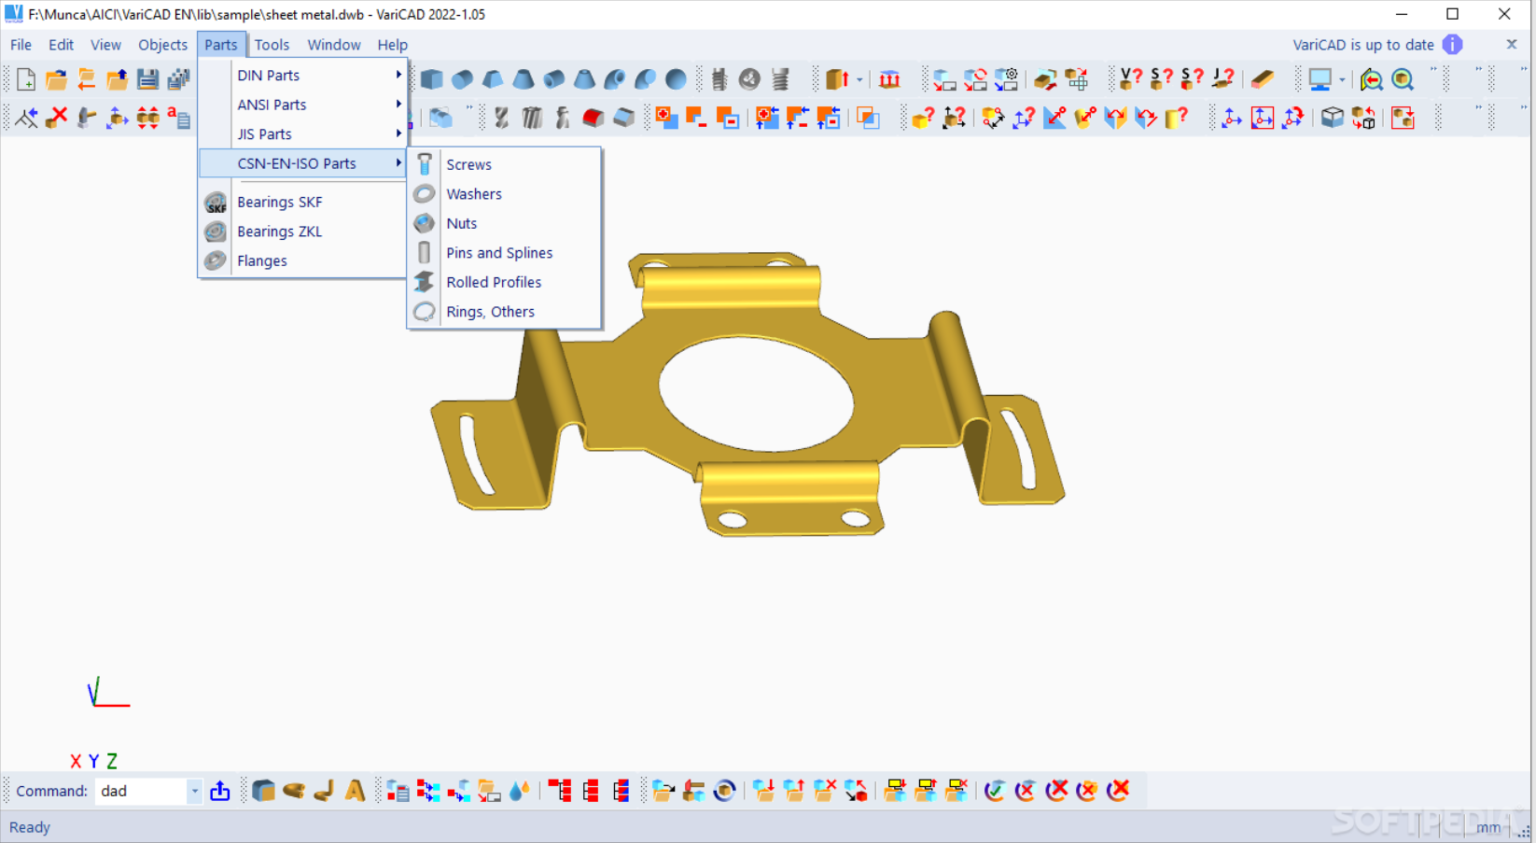
Task: Select the coil Spring creation tool
Action: point(779,79)
